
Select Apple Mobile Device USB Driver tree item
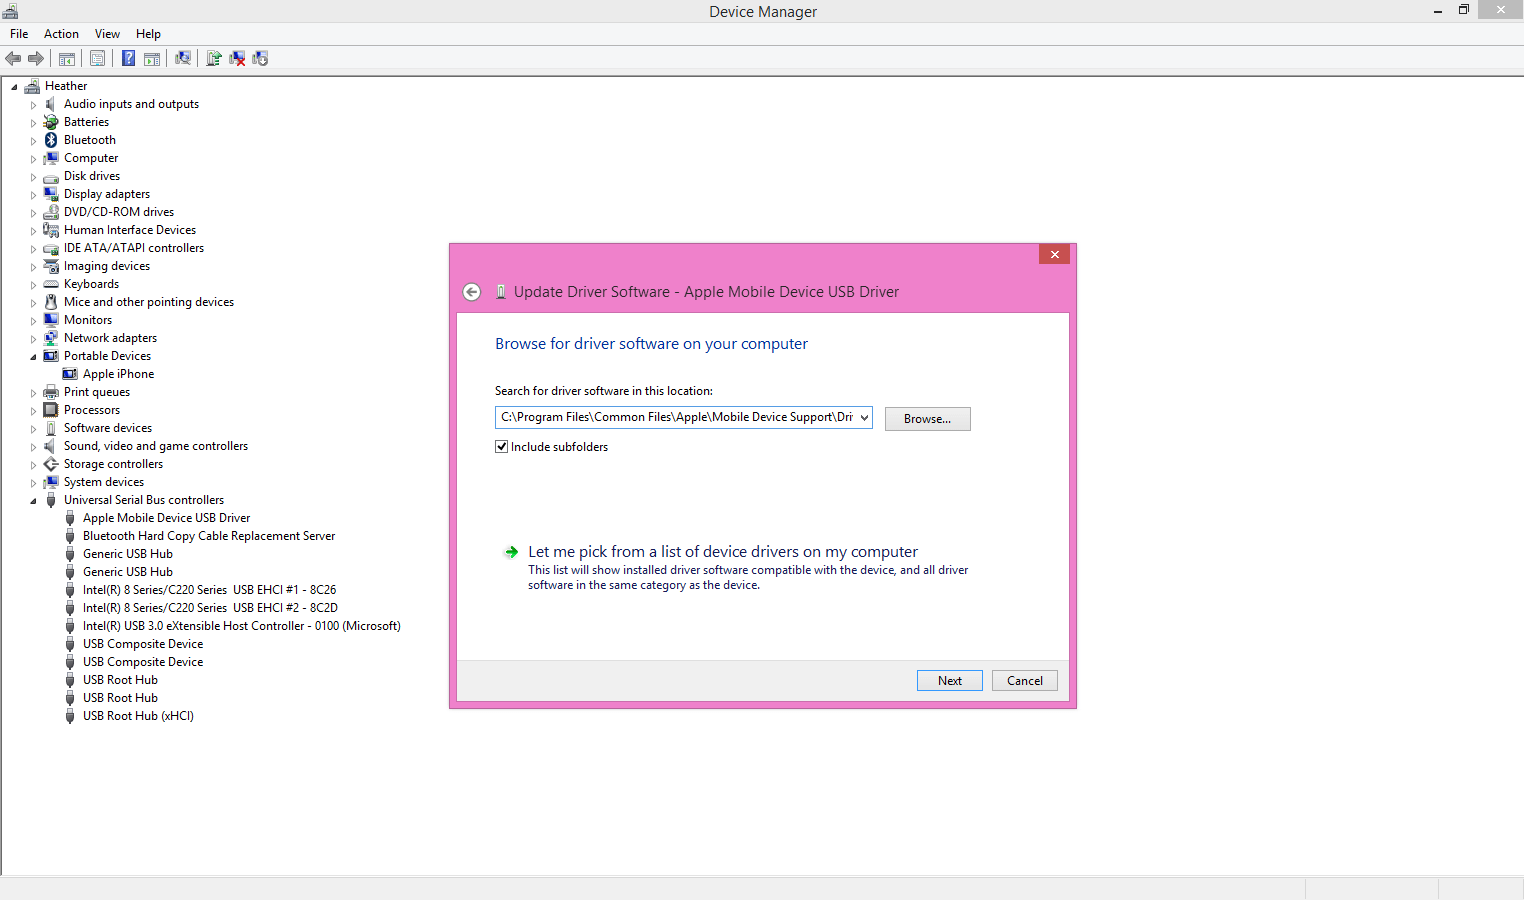166,518
